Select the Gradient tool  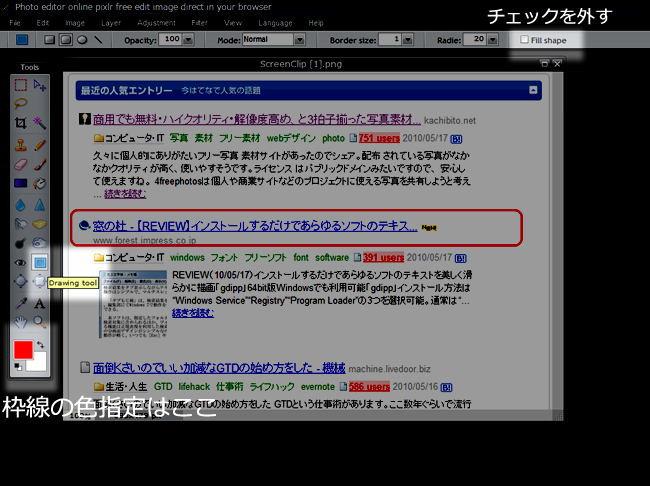[21, 183]
